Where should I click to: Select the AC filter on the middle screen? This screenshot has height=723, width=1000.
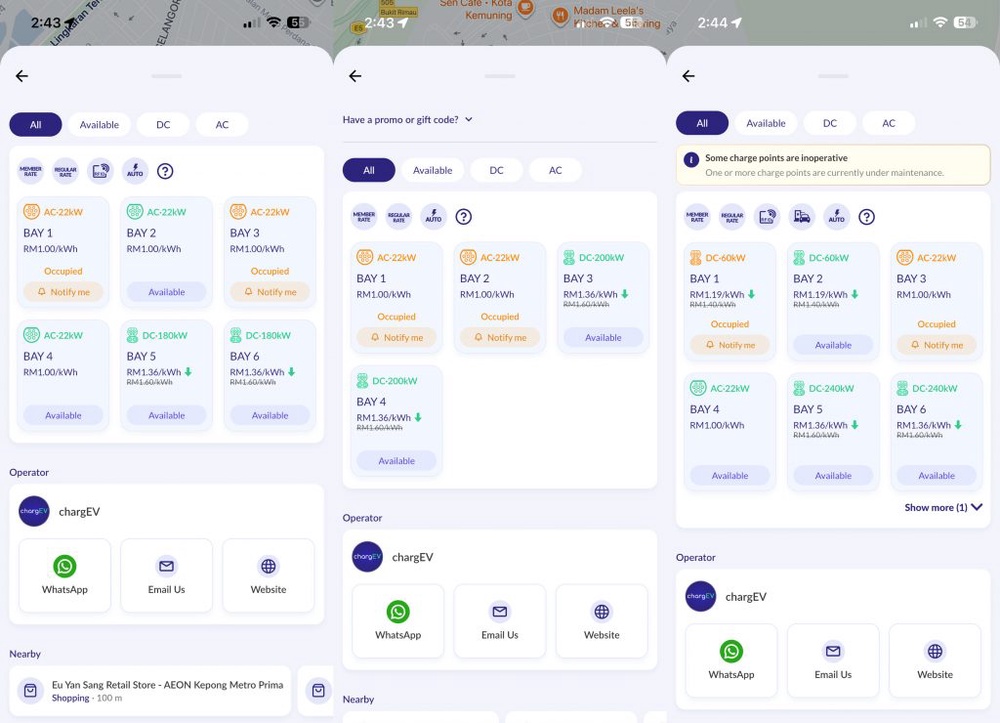tap(555, 170)
